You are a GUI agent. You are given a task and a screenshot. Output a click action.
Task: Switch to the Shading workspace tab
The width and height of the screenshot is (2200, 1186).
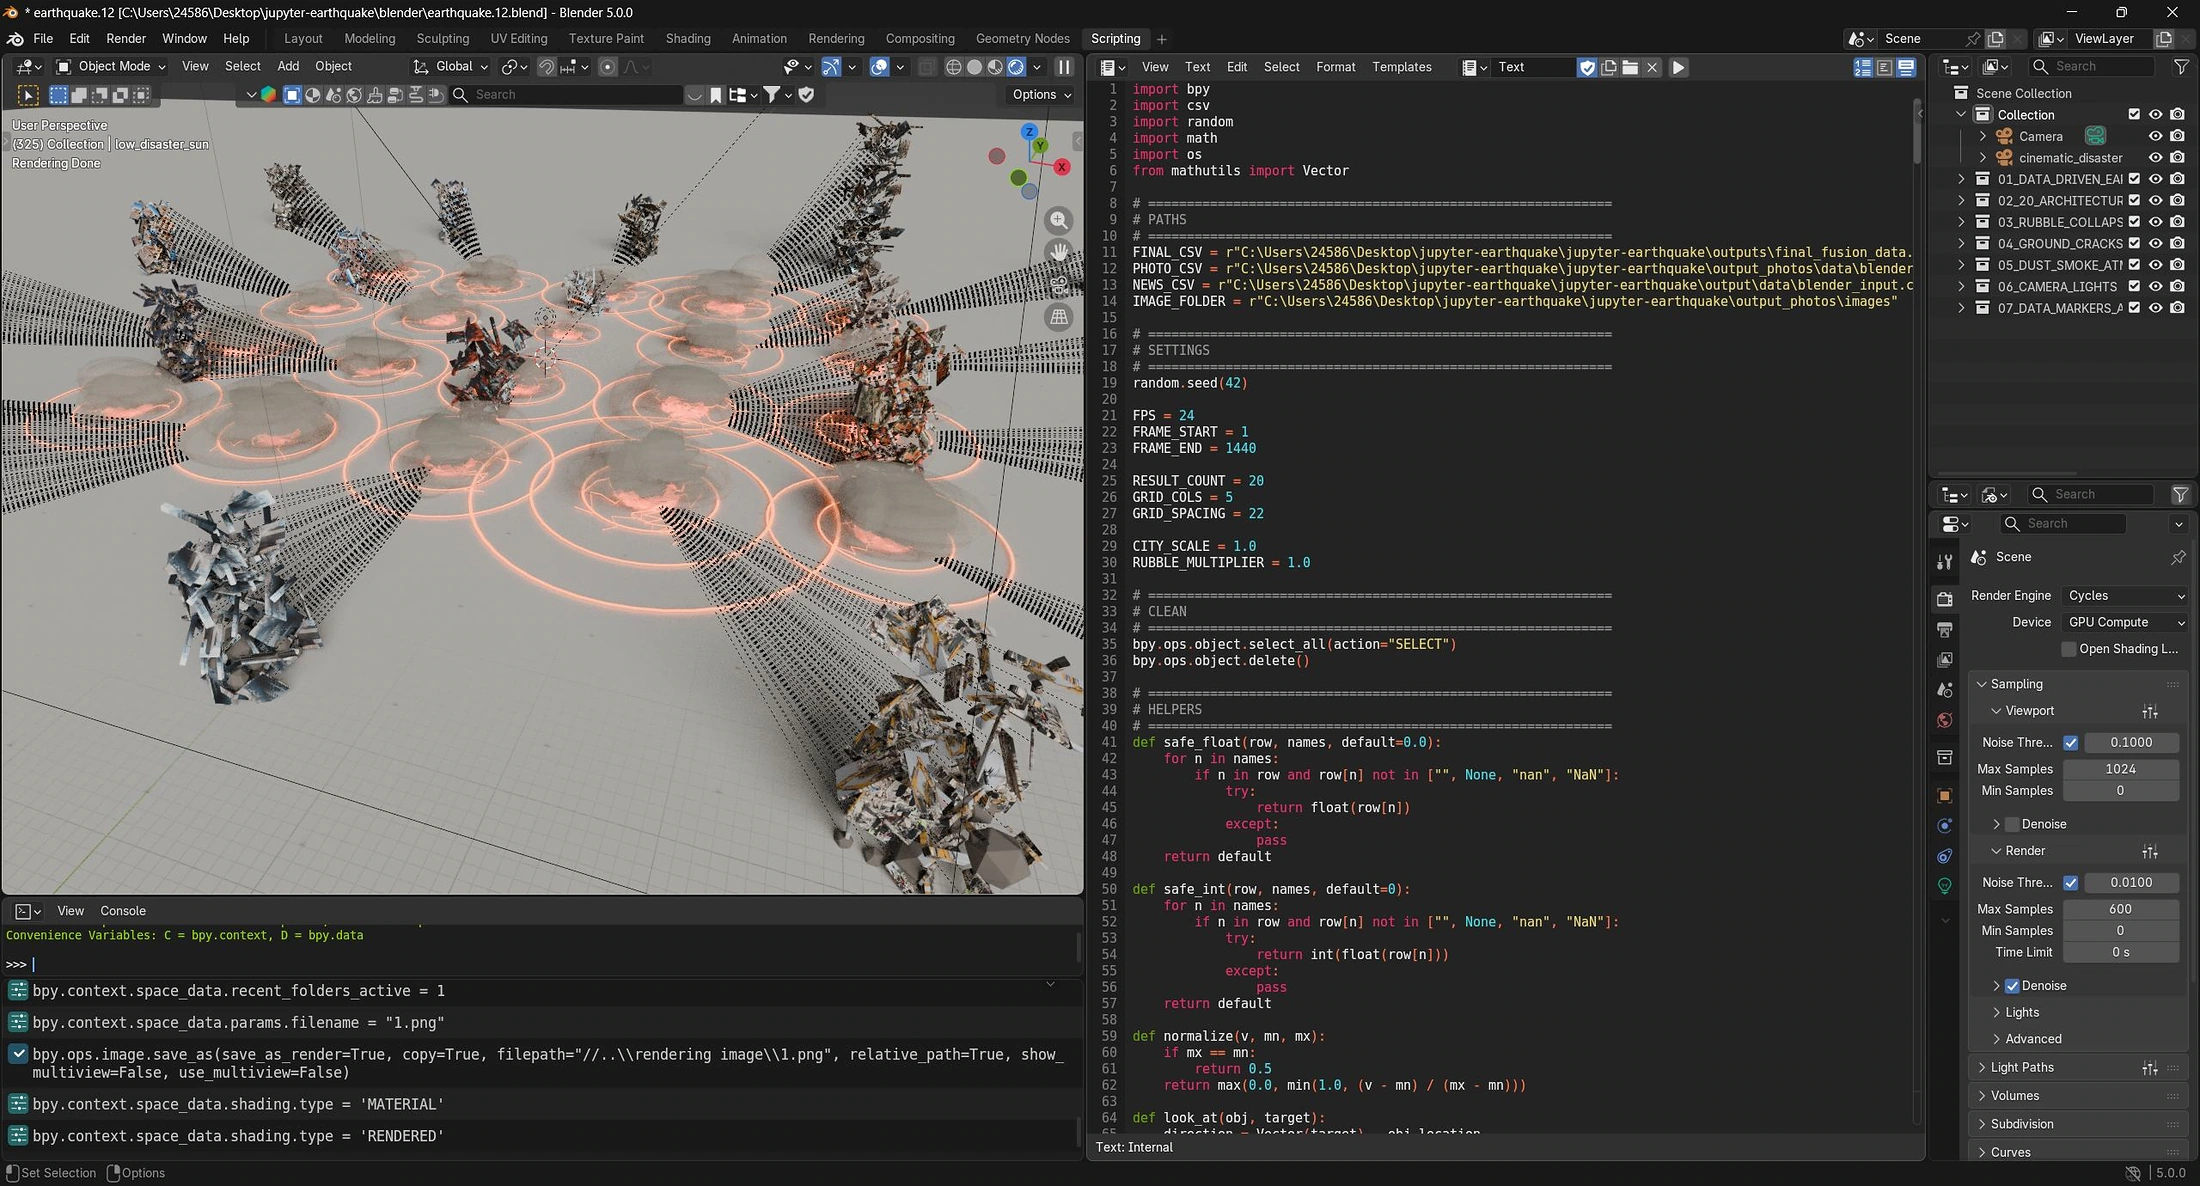[x=688, y=38]
